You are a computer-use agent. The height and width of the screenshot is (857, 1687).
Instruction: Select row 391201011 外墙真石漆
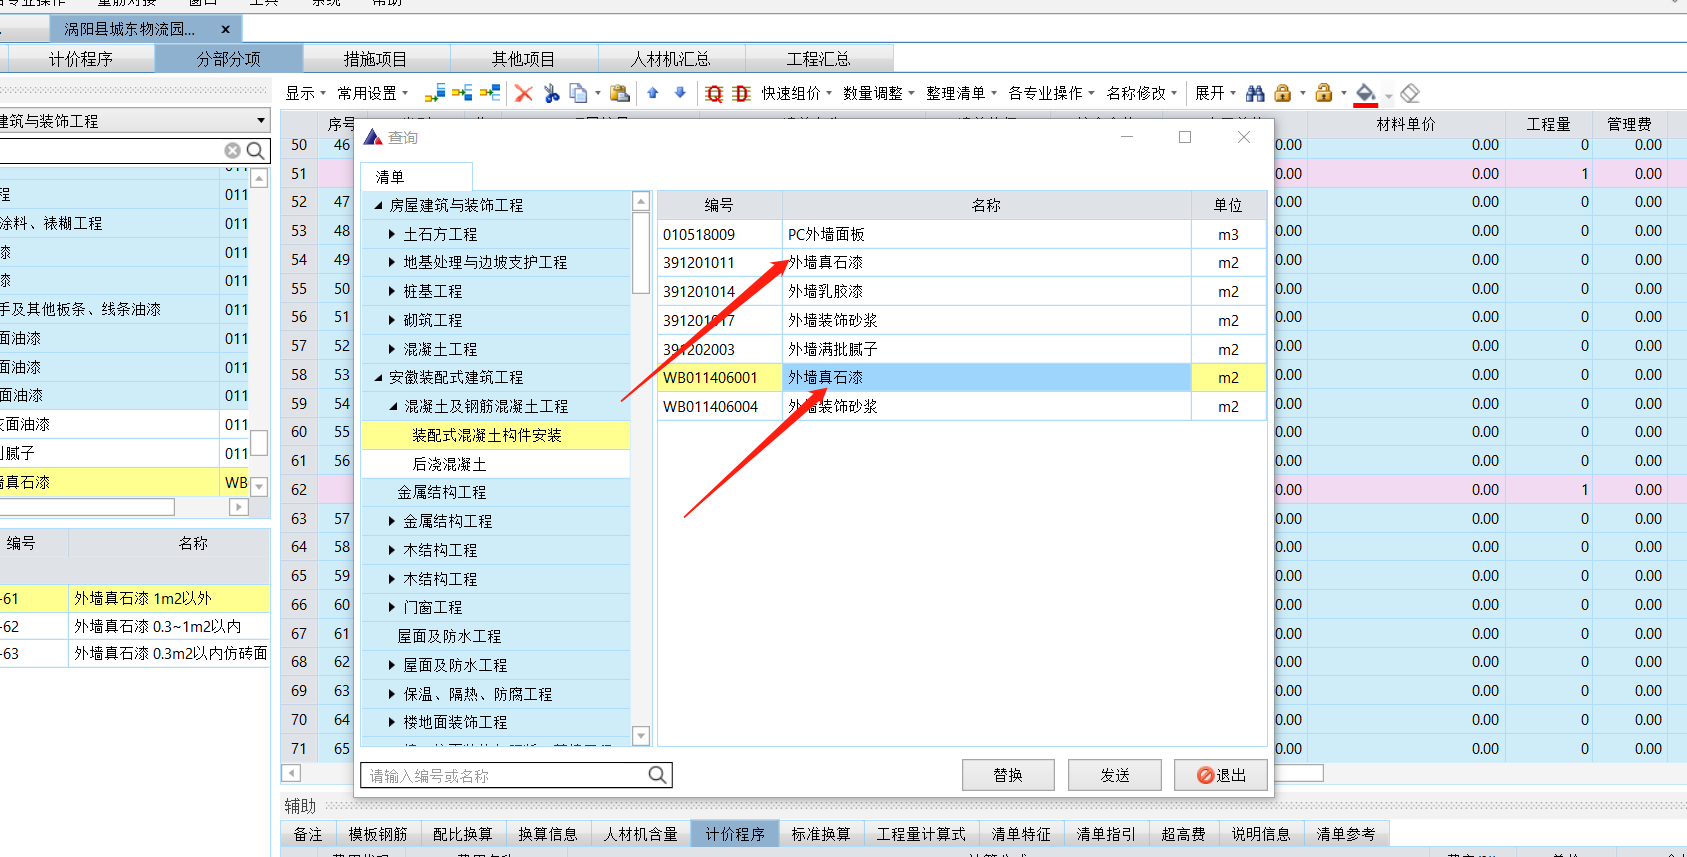(961, 263)
